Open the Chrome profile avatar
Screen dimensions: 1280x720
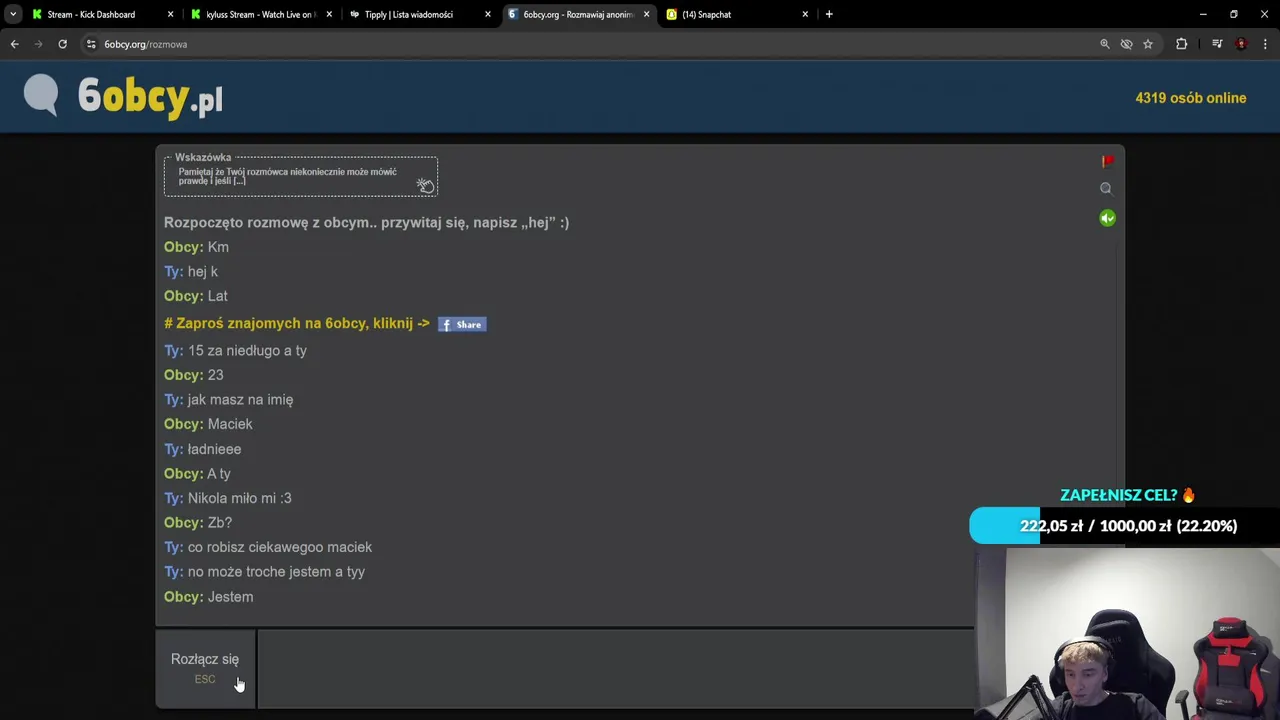(1241, 44)
